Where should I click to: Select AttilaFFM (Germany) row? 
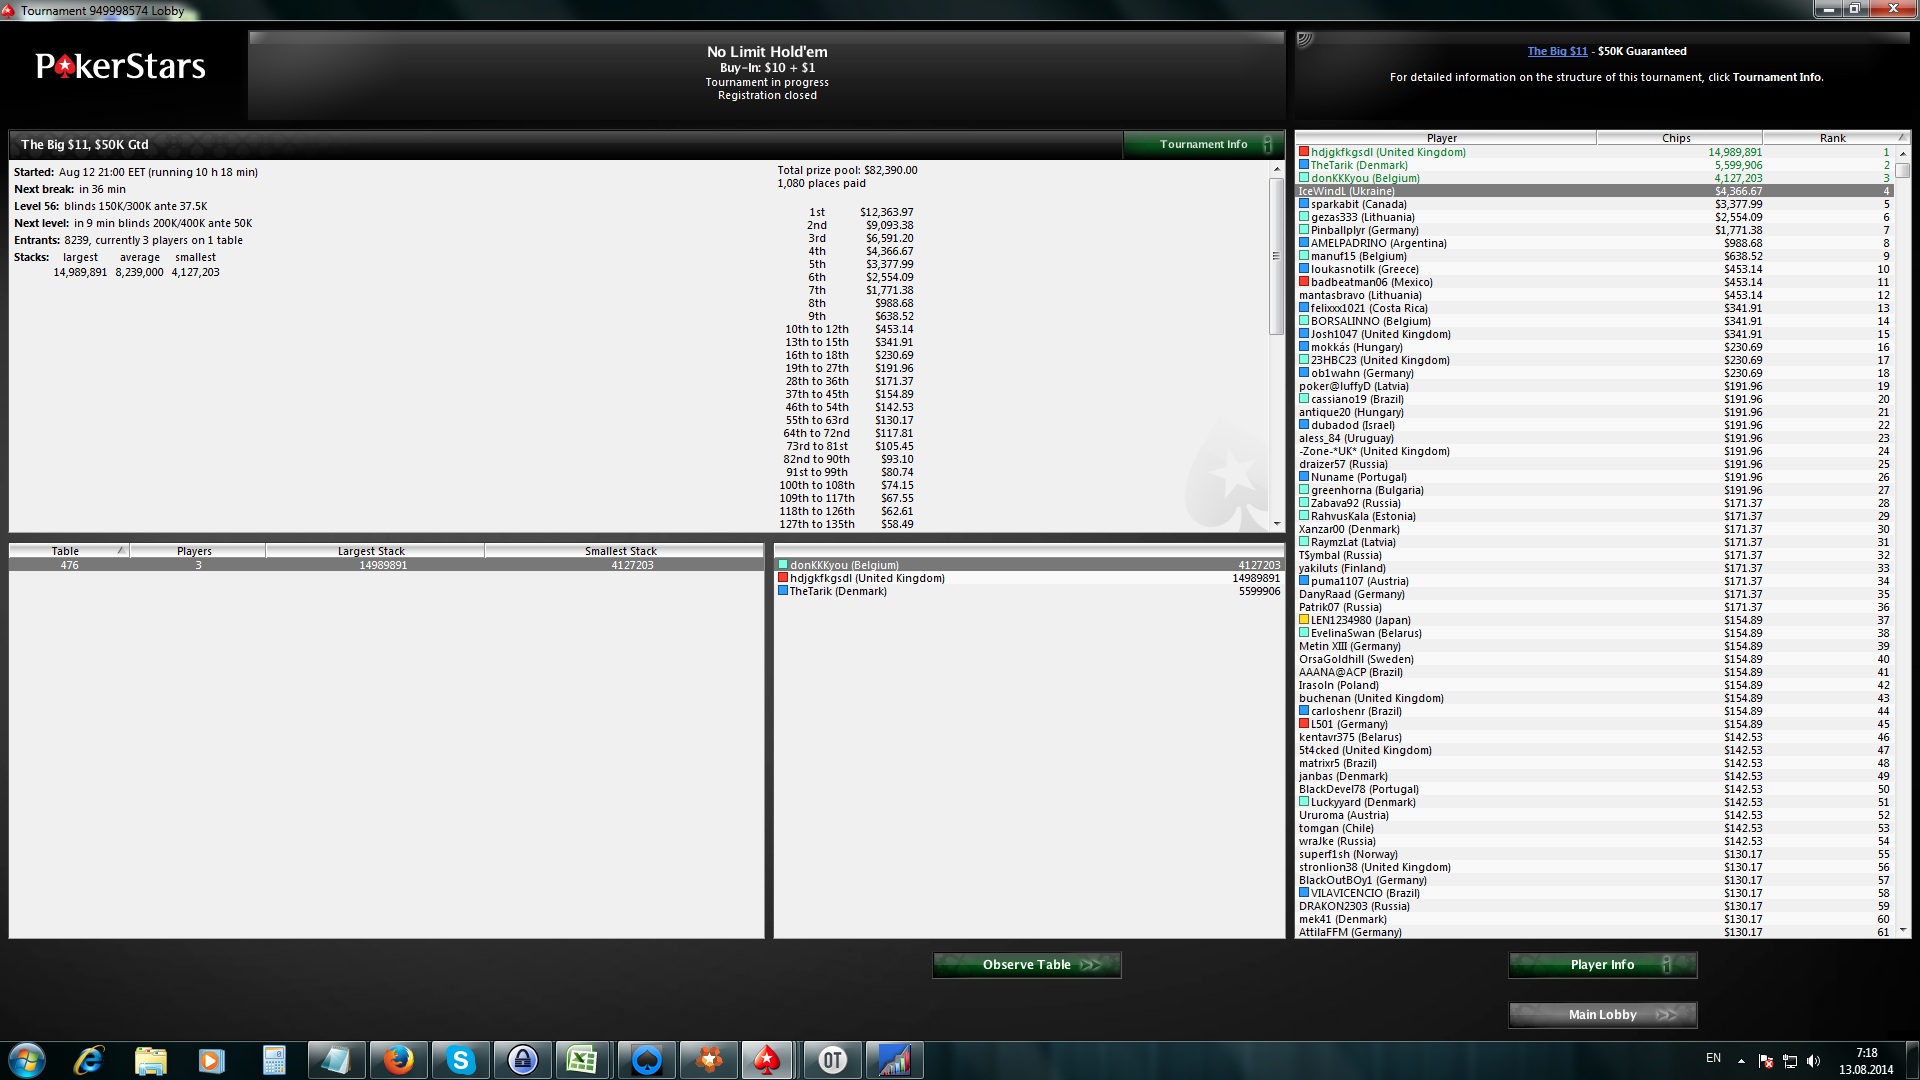pyautogui.click(x=1594, y=932)
